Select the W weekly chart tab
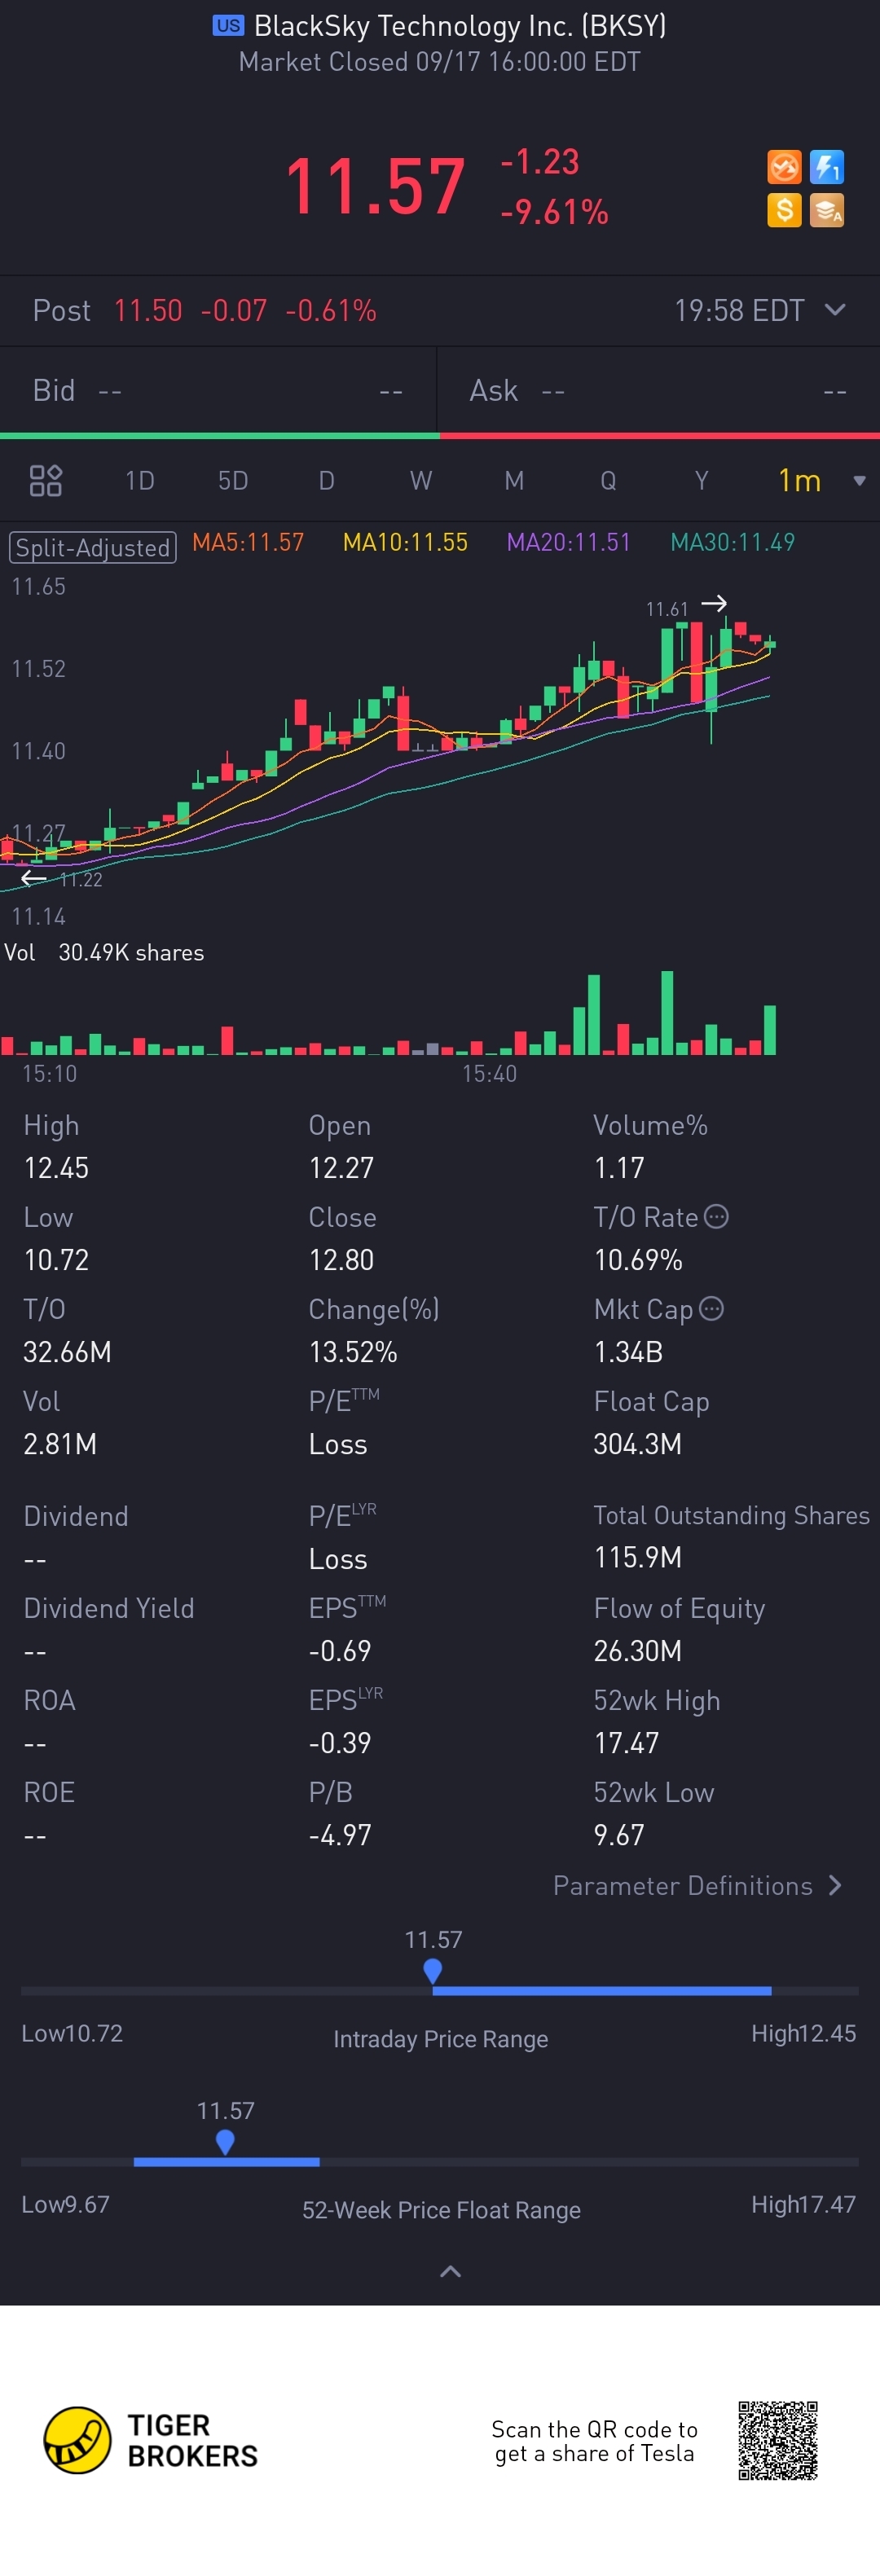This screenshot has height=2576, width=880. tap(421, 481)
